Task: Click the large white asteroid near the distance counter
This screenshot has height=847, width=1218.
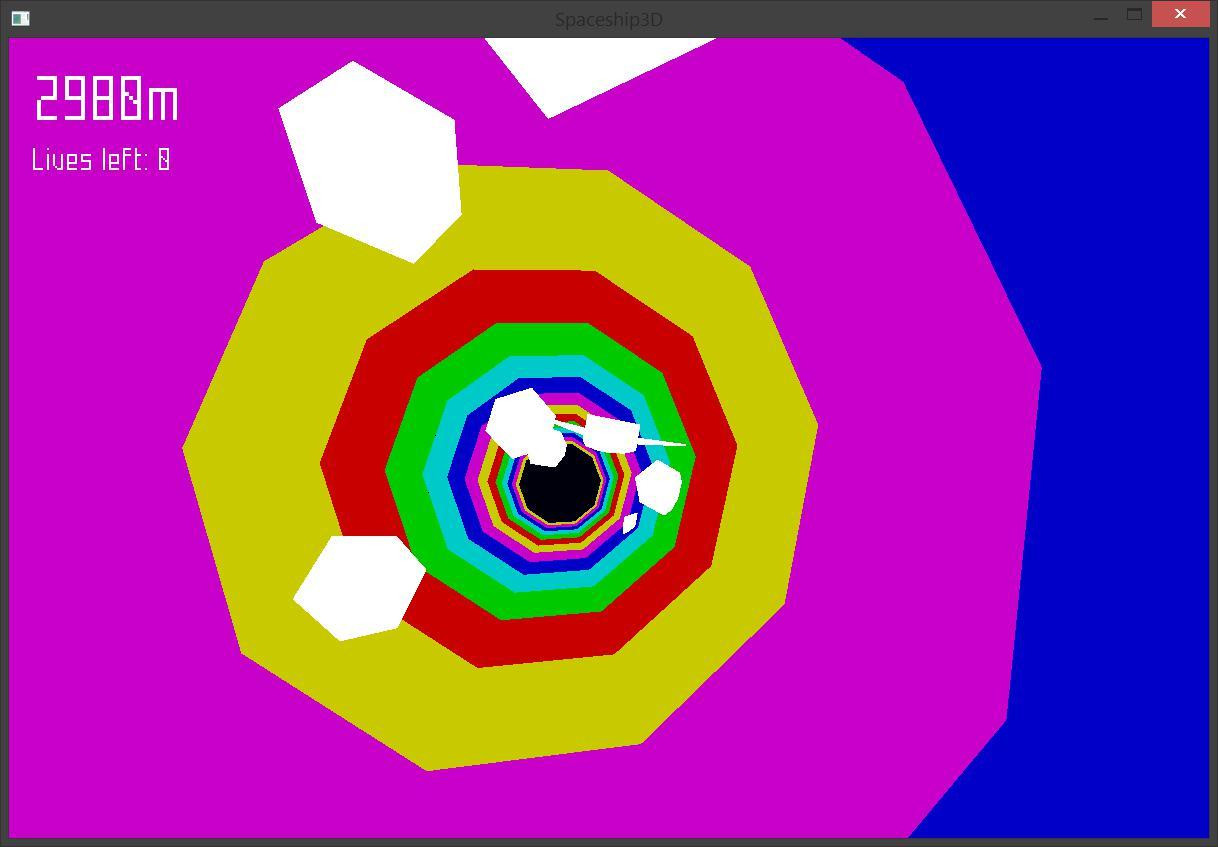Action: pyautogui.click(x=369, y=162)
